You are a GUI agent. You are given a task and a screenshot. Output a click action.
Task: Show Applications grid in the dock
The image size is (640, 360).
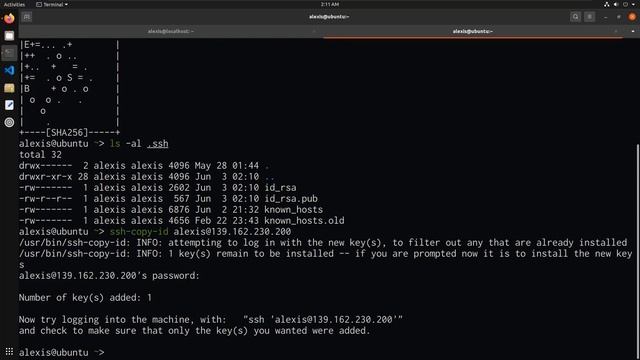(9, 351)
